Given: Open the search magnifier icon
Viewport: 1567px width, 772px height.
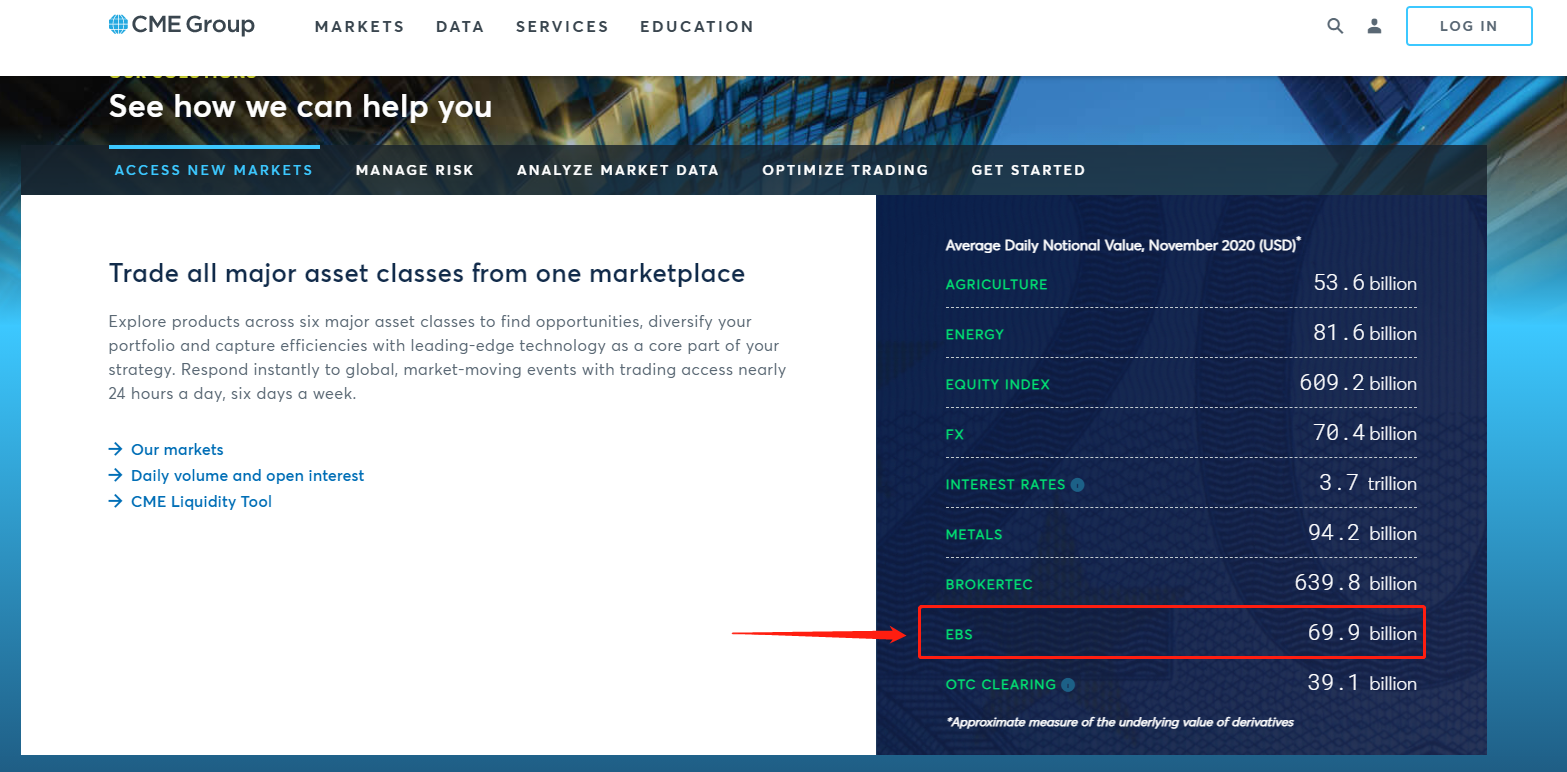Looking at the screenshot, I should (1335, 26).
